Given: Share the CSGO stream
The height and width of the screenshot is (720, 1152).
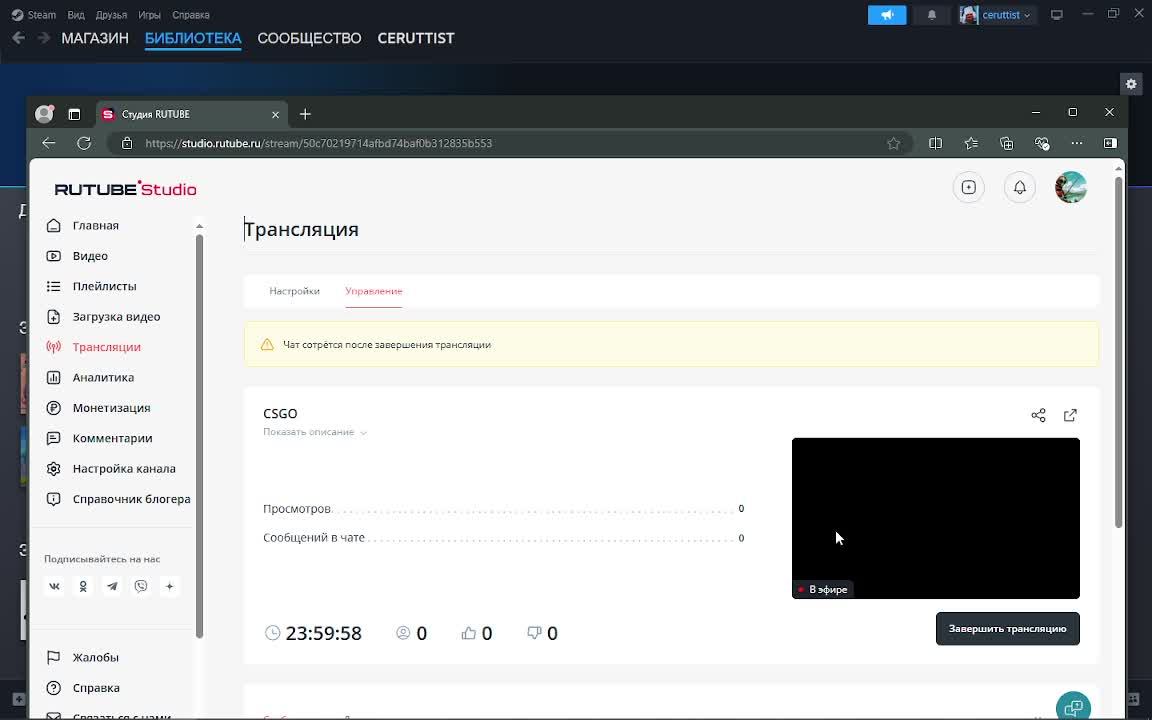Looking at the screenshot, I should [1038, 415].
